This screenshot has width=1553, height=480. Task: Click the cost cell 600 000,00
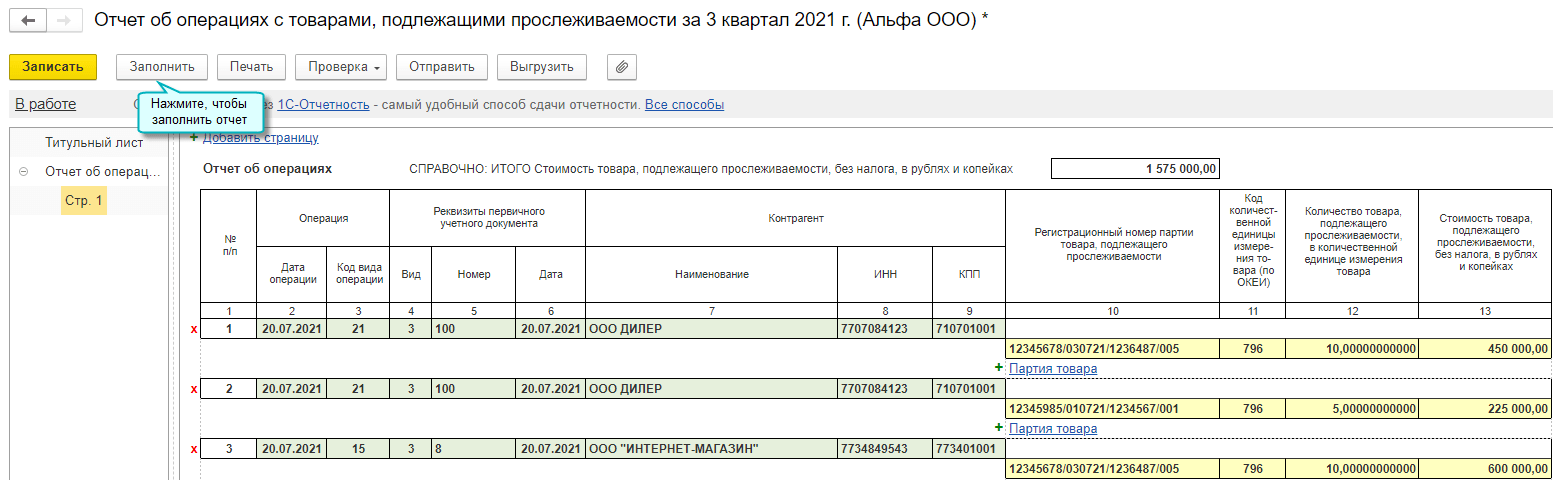[1485, 469]
